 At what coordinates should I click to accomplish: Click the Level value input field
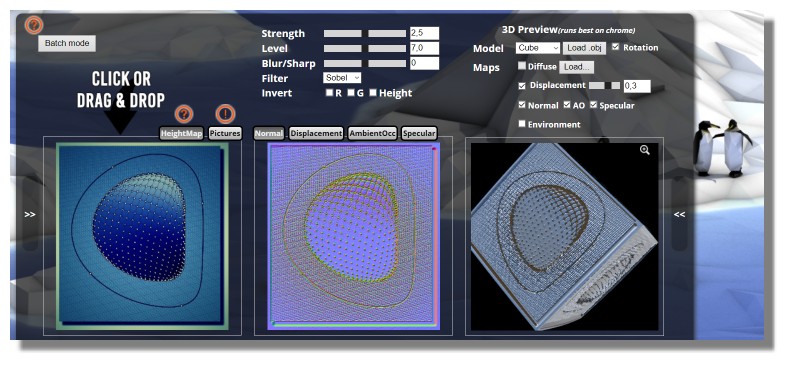(424, 48)
